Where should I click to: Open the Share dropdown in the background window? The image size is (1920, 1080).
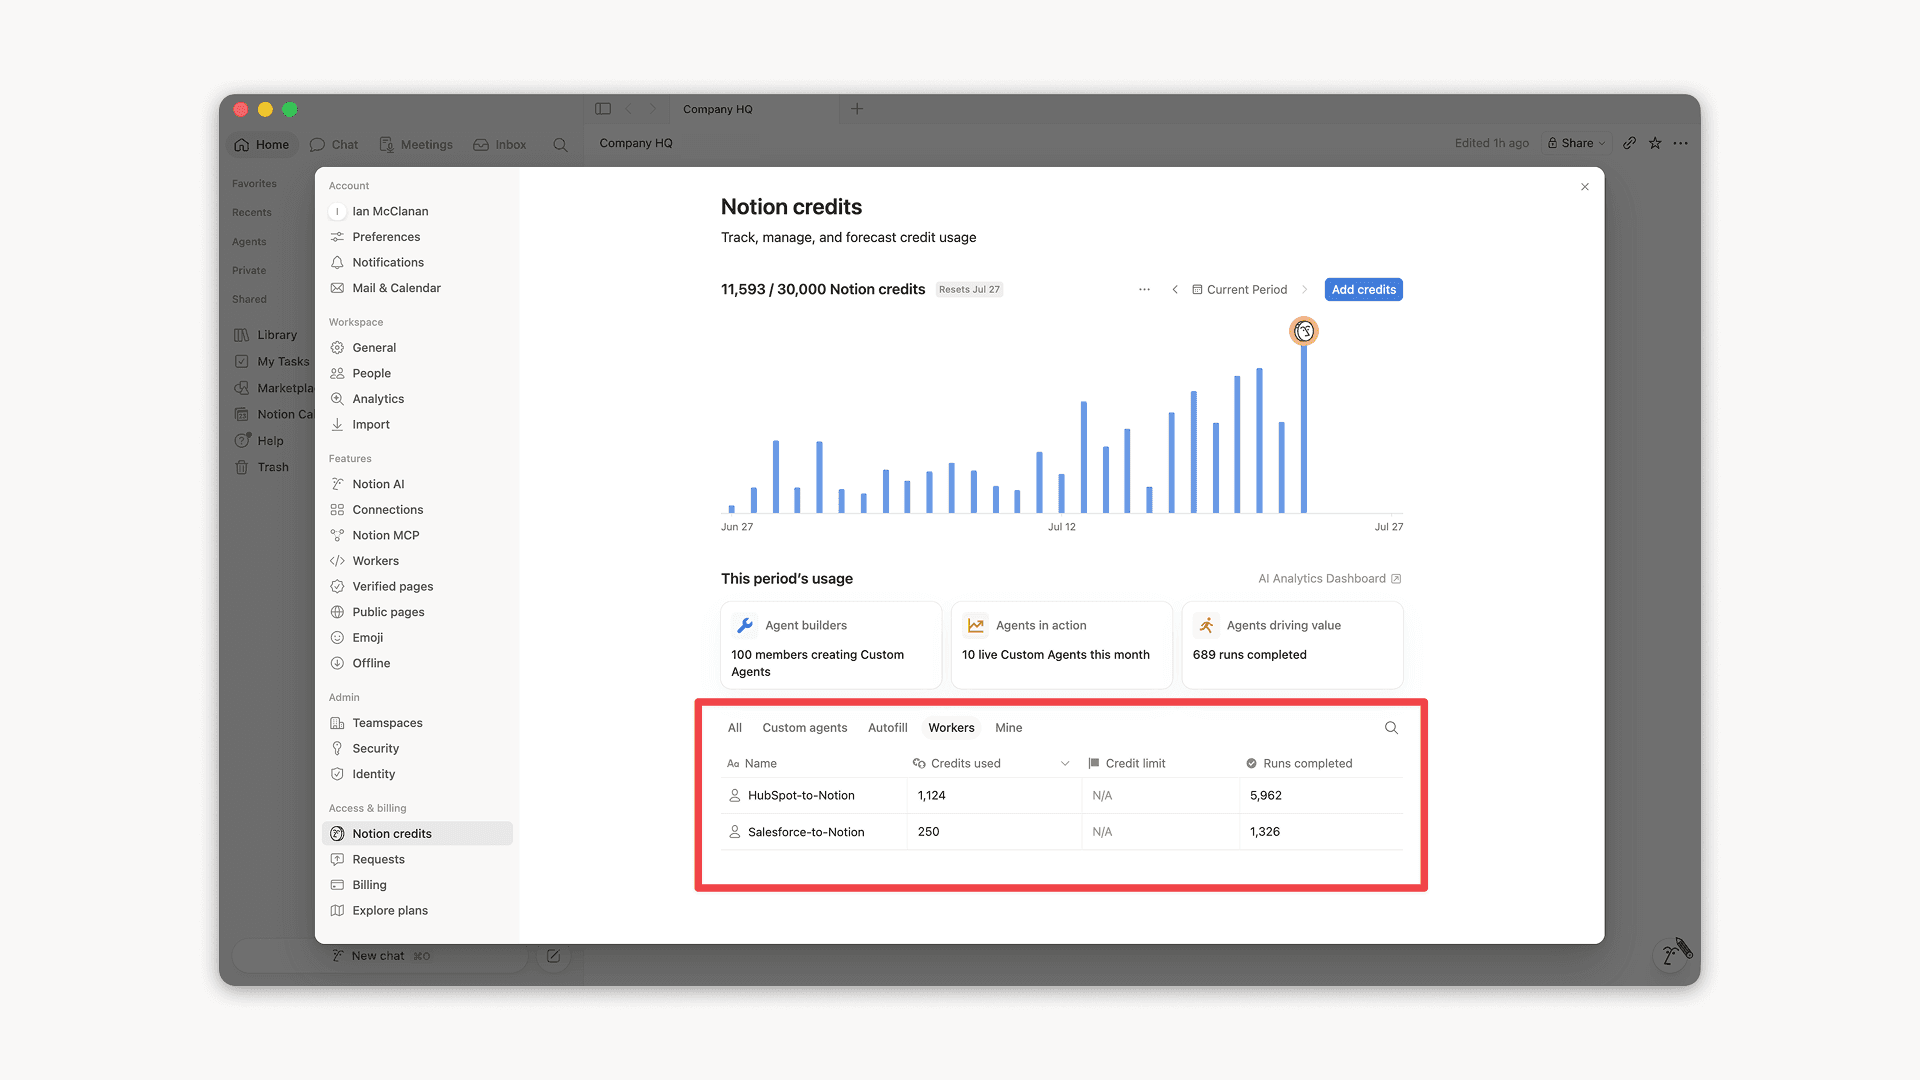pos(1575,144)
